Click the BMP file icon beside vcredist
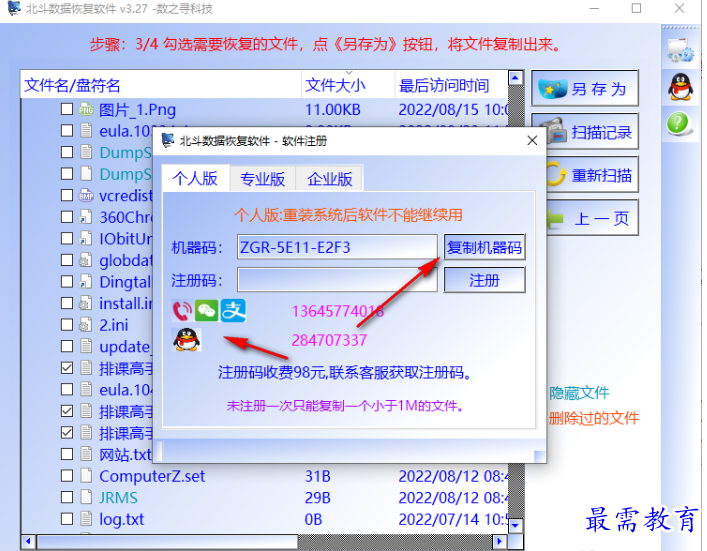 (x=86, y=195)
